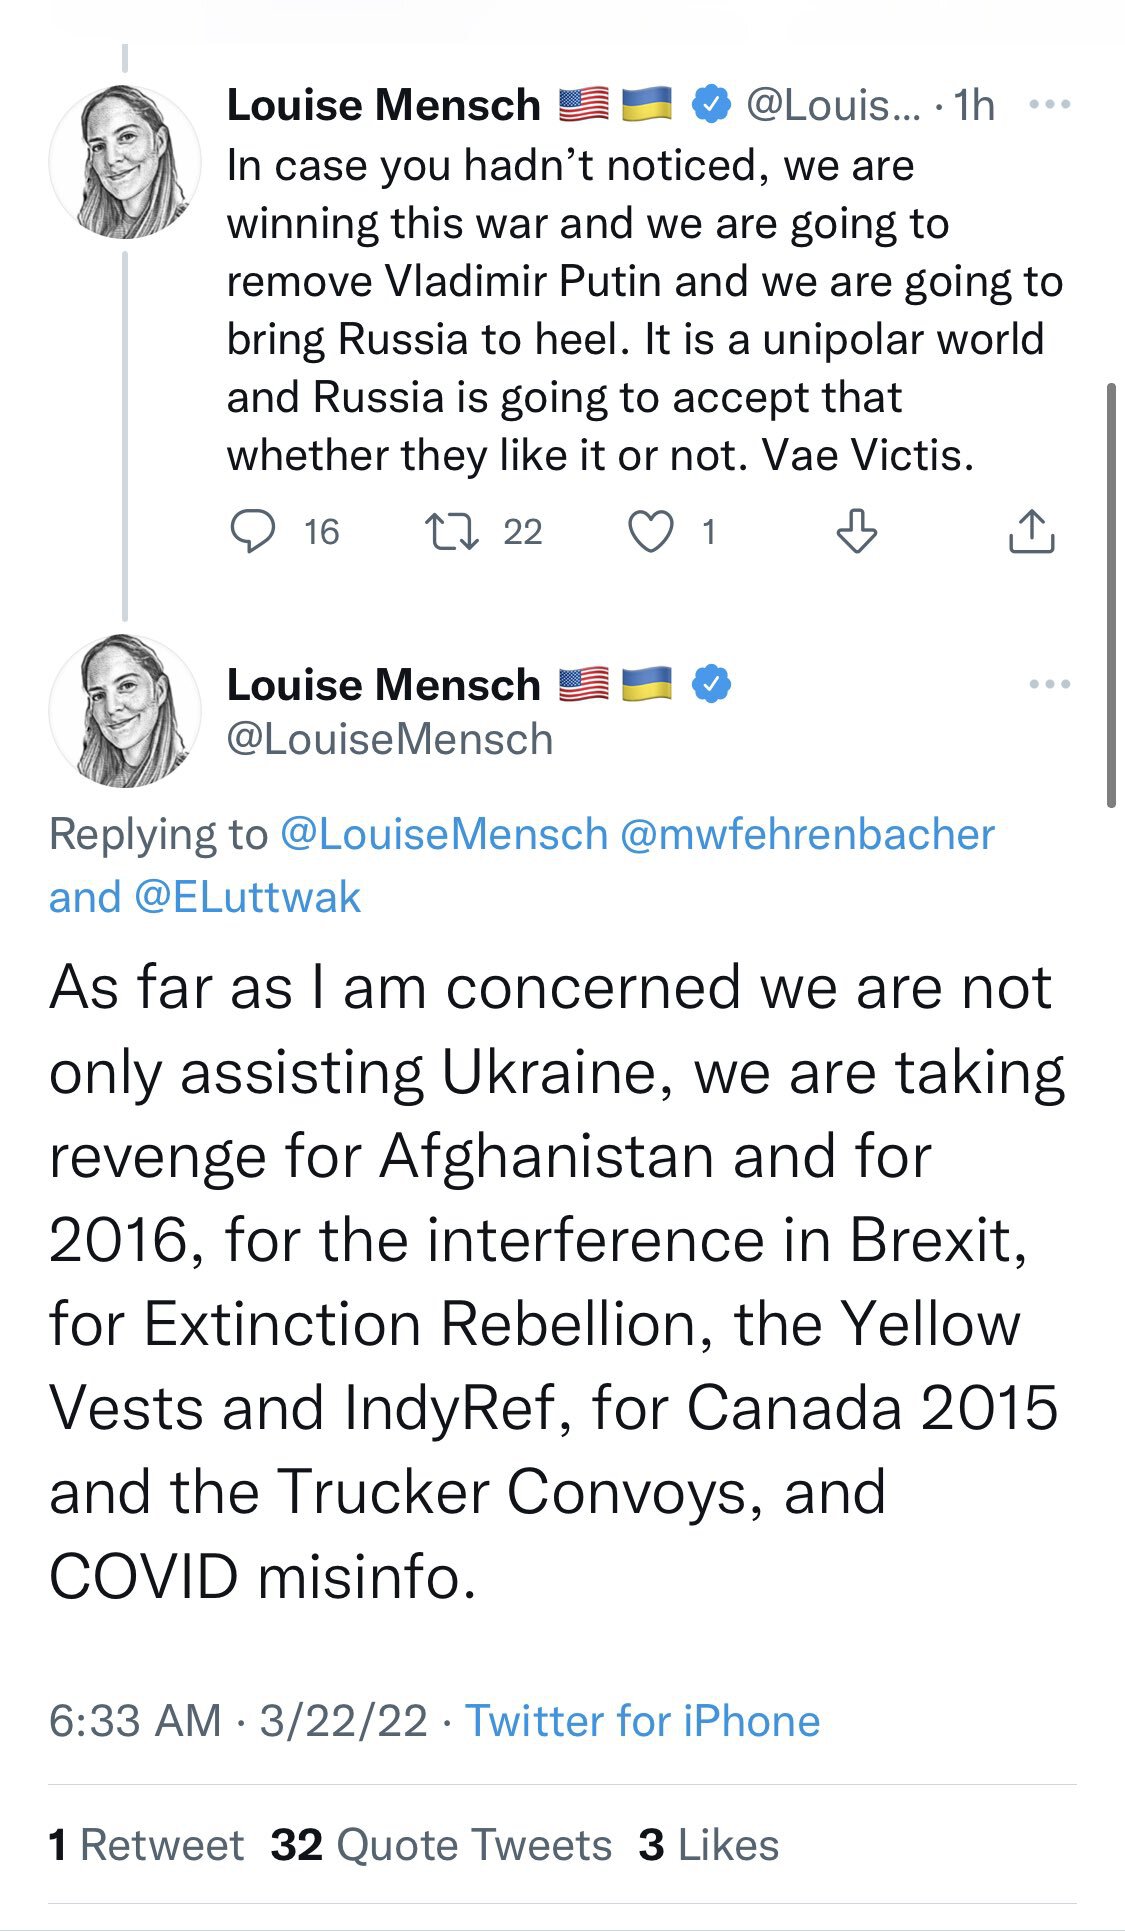The height and width of the screenshot is (1931, 1125).
Task: Open the main tweet's profile avatar
Action: tap(125, 711)
